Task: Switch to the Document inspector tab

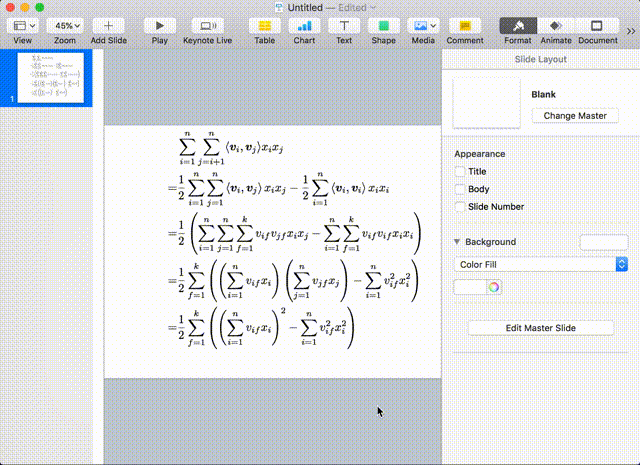Action: (x=597, y=25)
